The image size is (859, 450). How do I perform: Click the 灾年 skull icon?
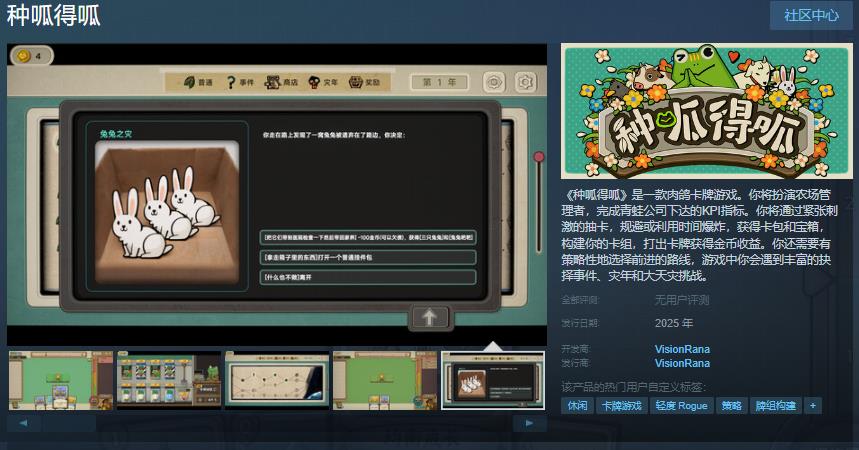(x=316, y=83)
